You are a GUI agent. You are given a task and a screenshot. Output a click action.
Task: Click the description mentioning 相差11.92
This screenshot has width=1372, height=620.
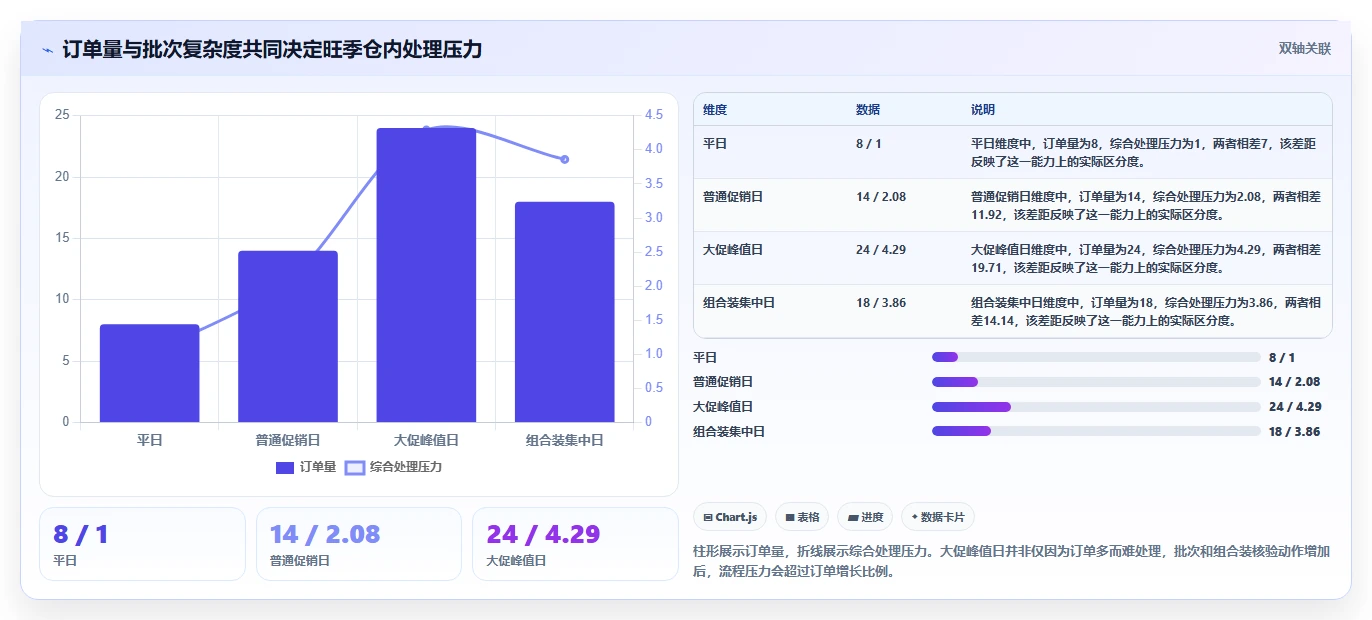[x=1146, y=205]
